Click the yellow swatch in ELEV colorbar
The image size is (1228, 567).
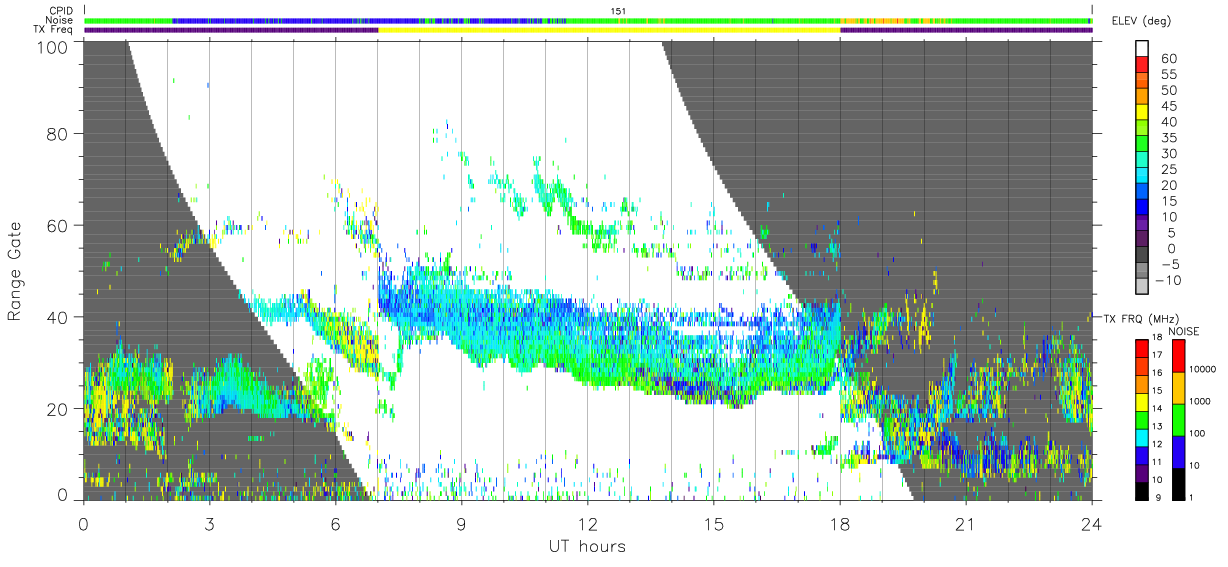(x=1142, y=112)
